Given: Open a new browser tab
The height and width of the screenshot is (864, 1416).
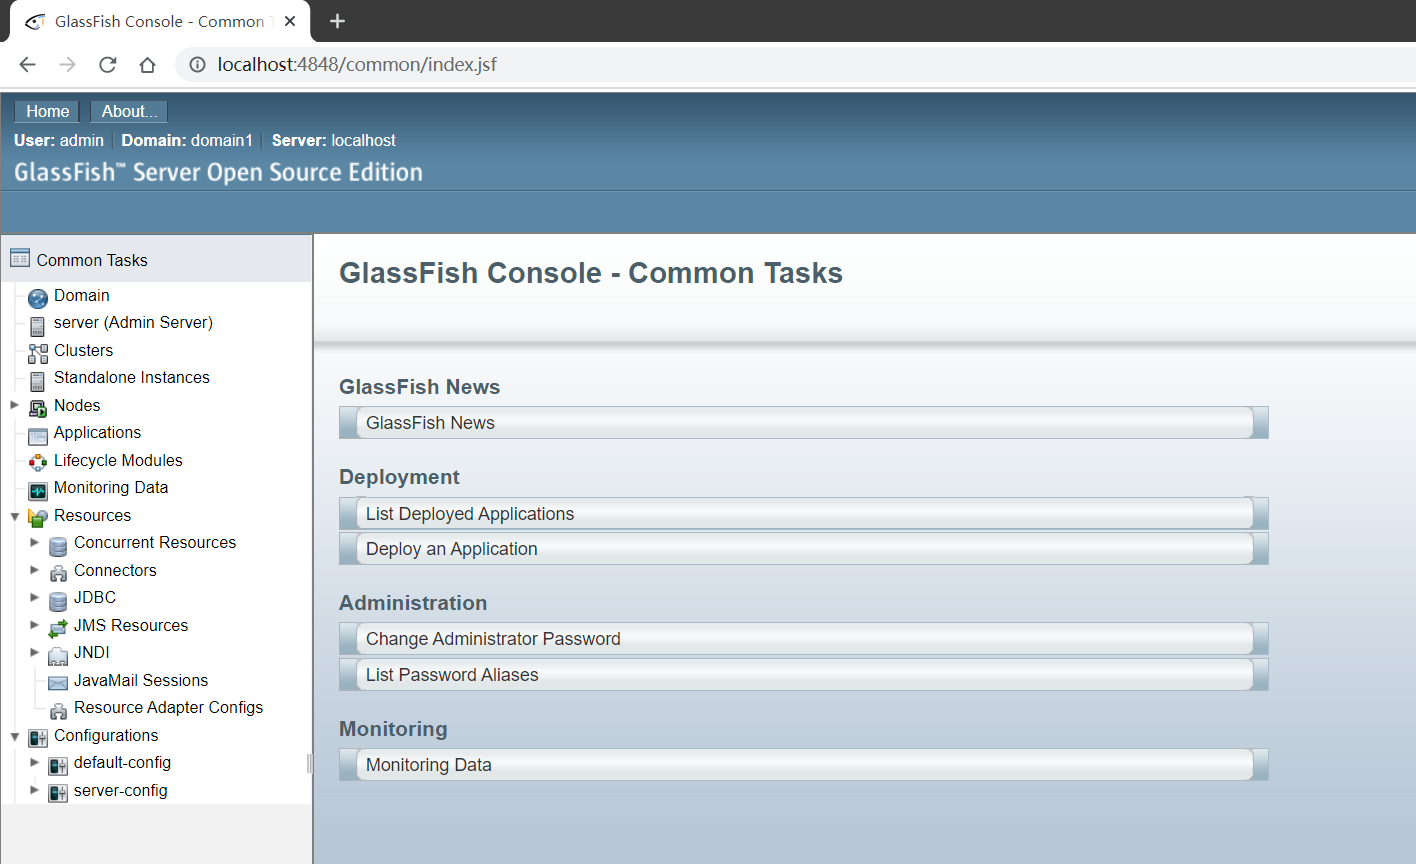Looking at the screenshot, I should (x=337, y=21).
